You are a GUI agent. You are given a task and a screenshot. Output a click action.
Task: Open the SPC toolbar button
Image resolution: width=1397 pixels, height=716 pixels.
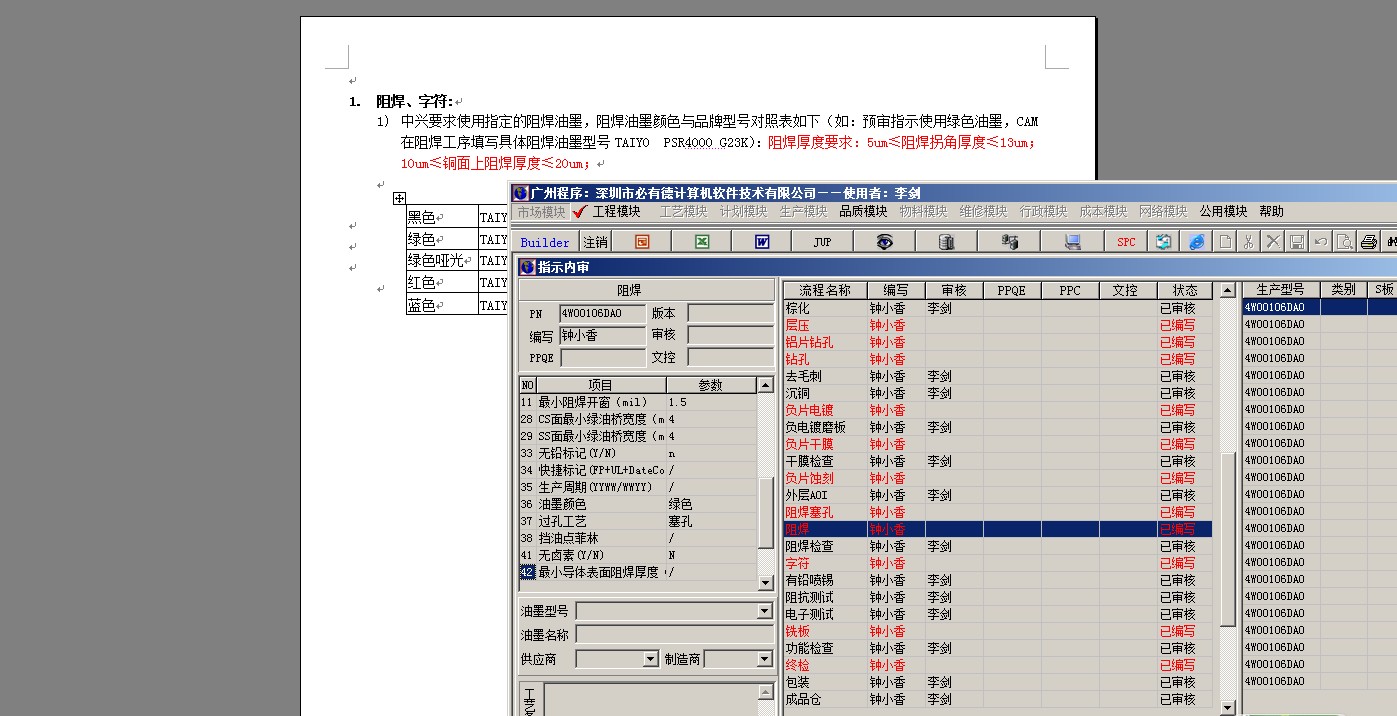(1126, 242)
